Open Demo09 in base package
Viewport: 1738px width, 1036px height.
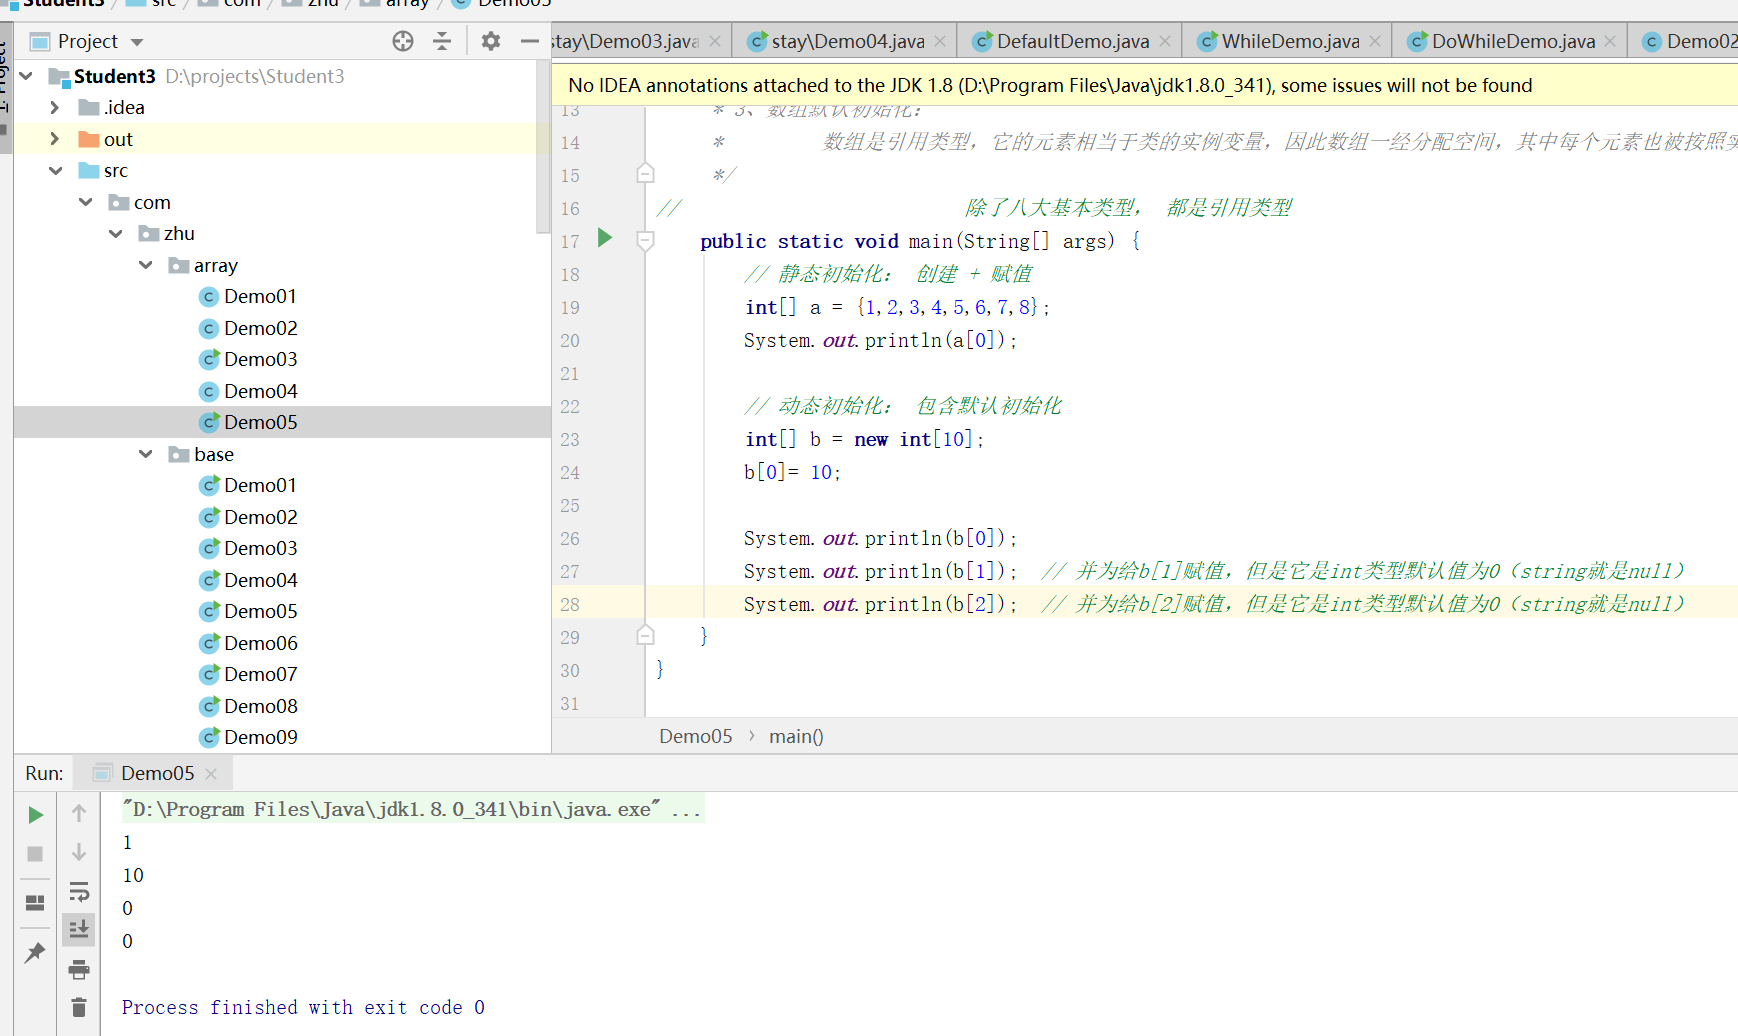260,737
